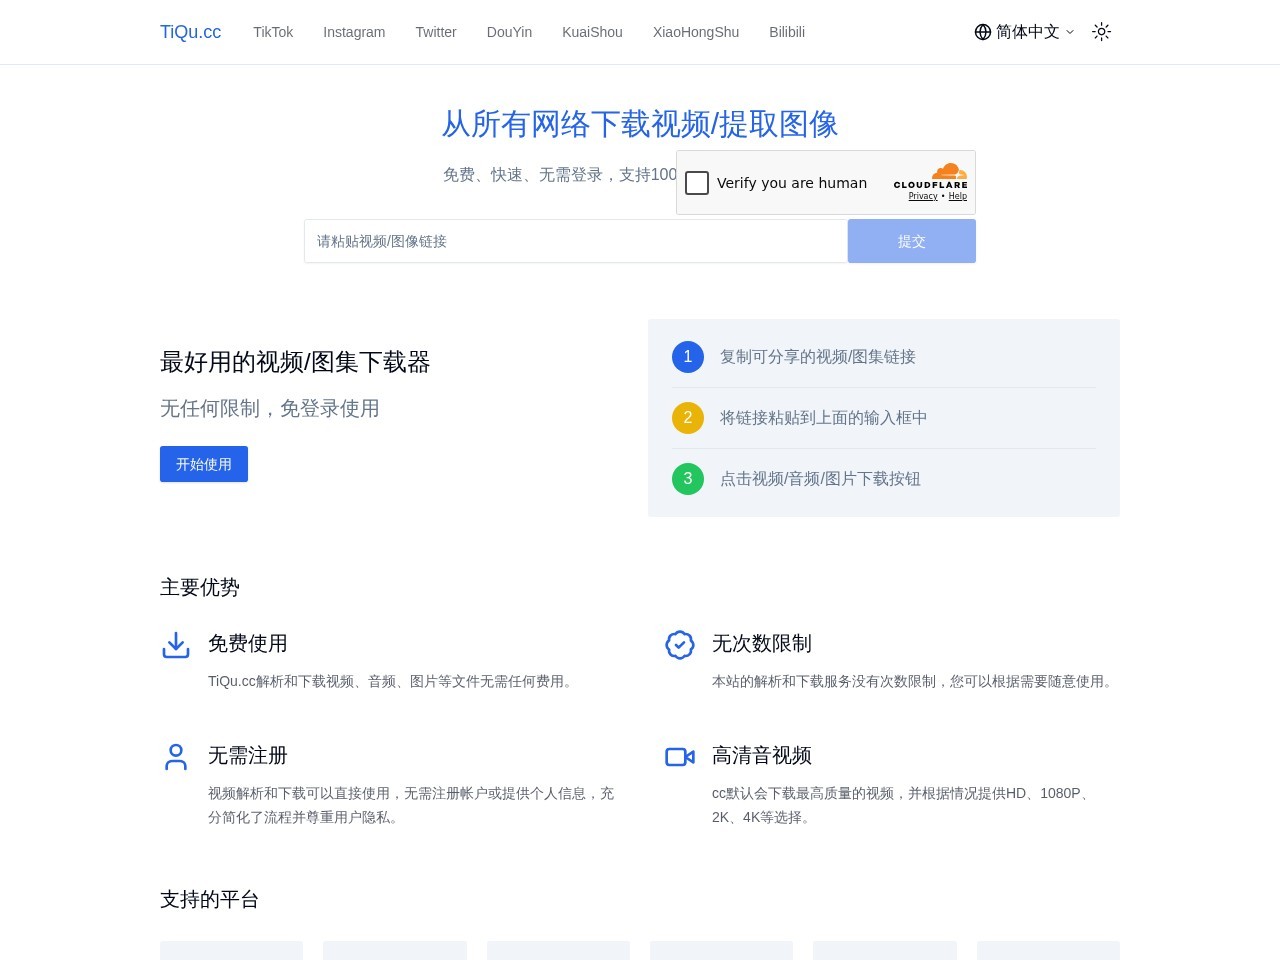Viewport: 1280px width, 960px height.
Task: Click the badge check icon beside 无次数限制
Action: 680,645
